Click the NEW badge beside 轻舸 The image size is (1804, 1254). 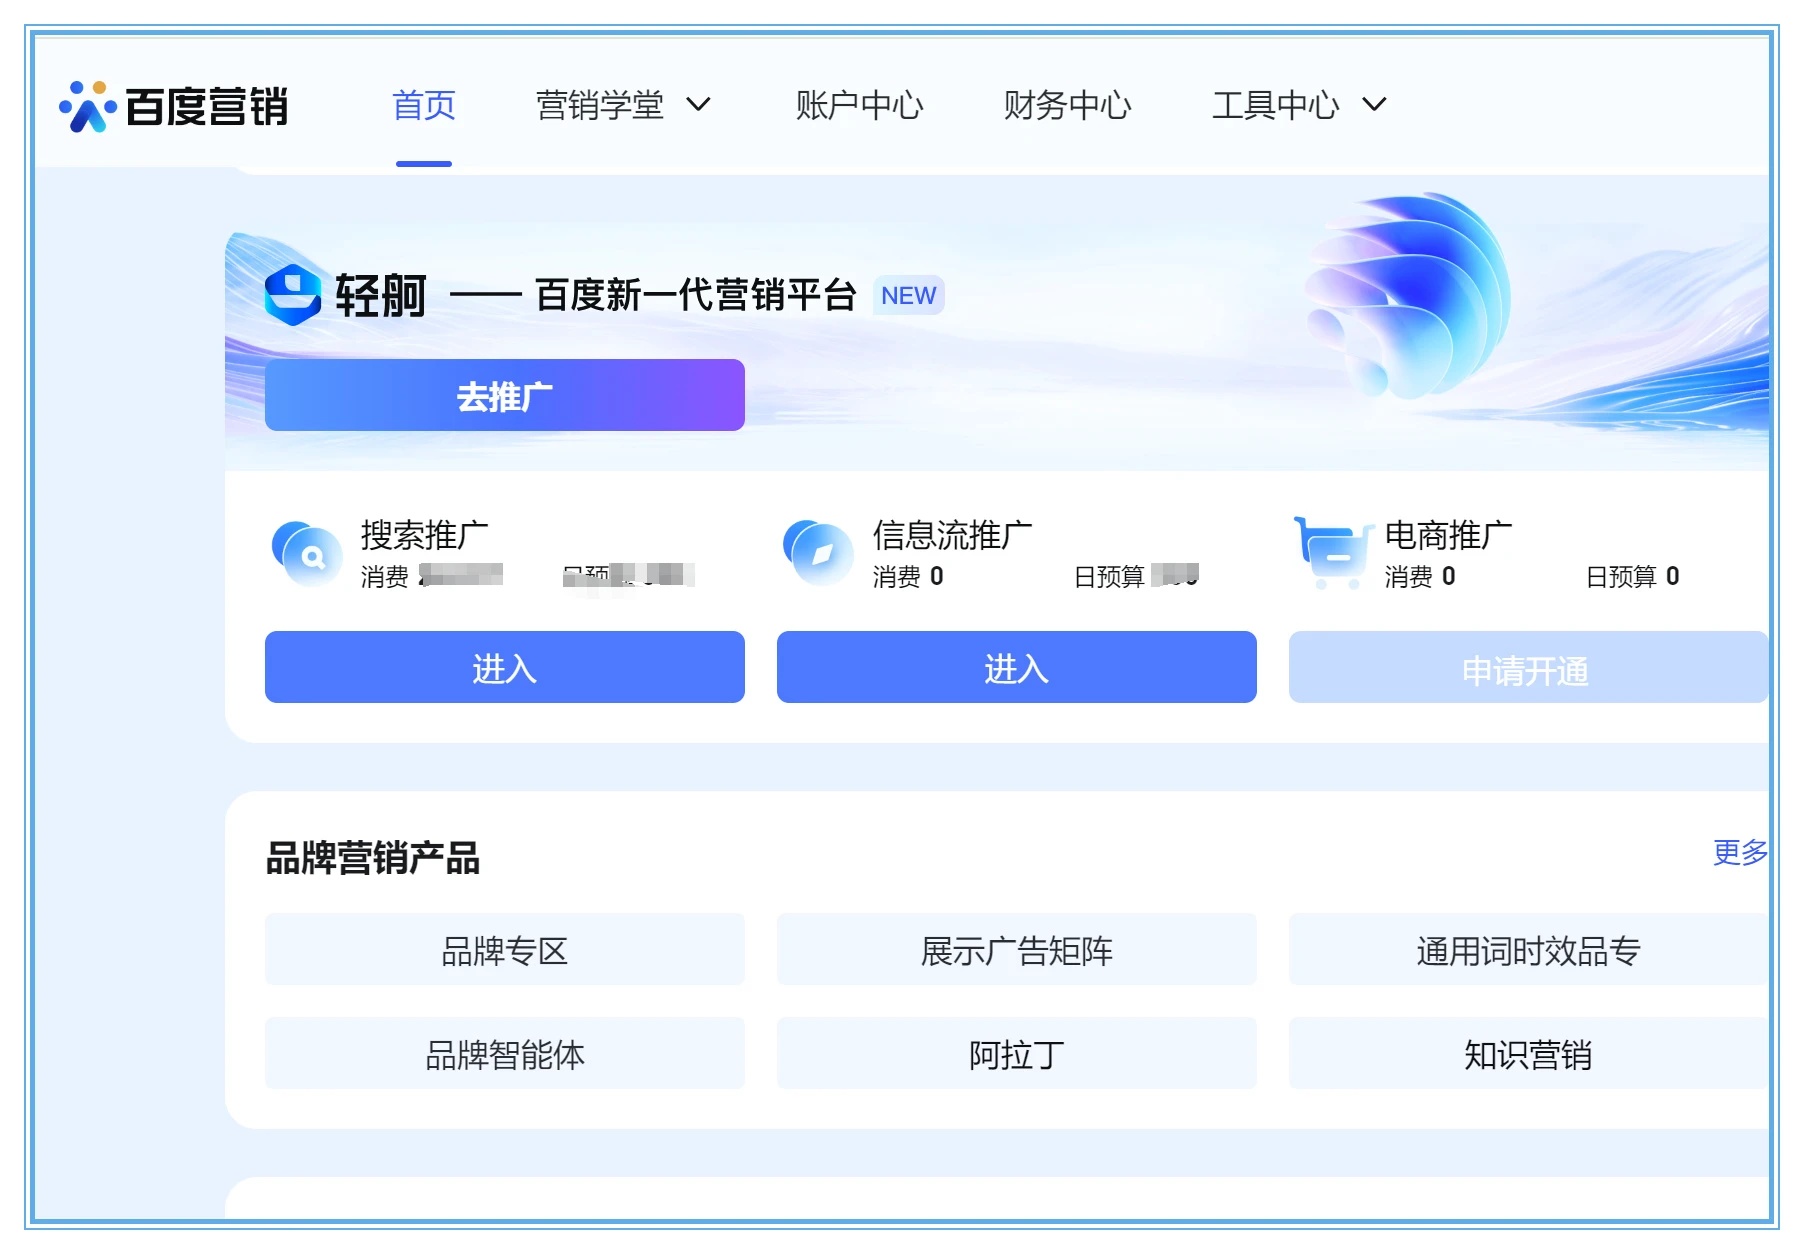(x=908, y=296)
